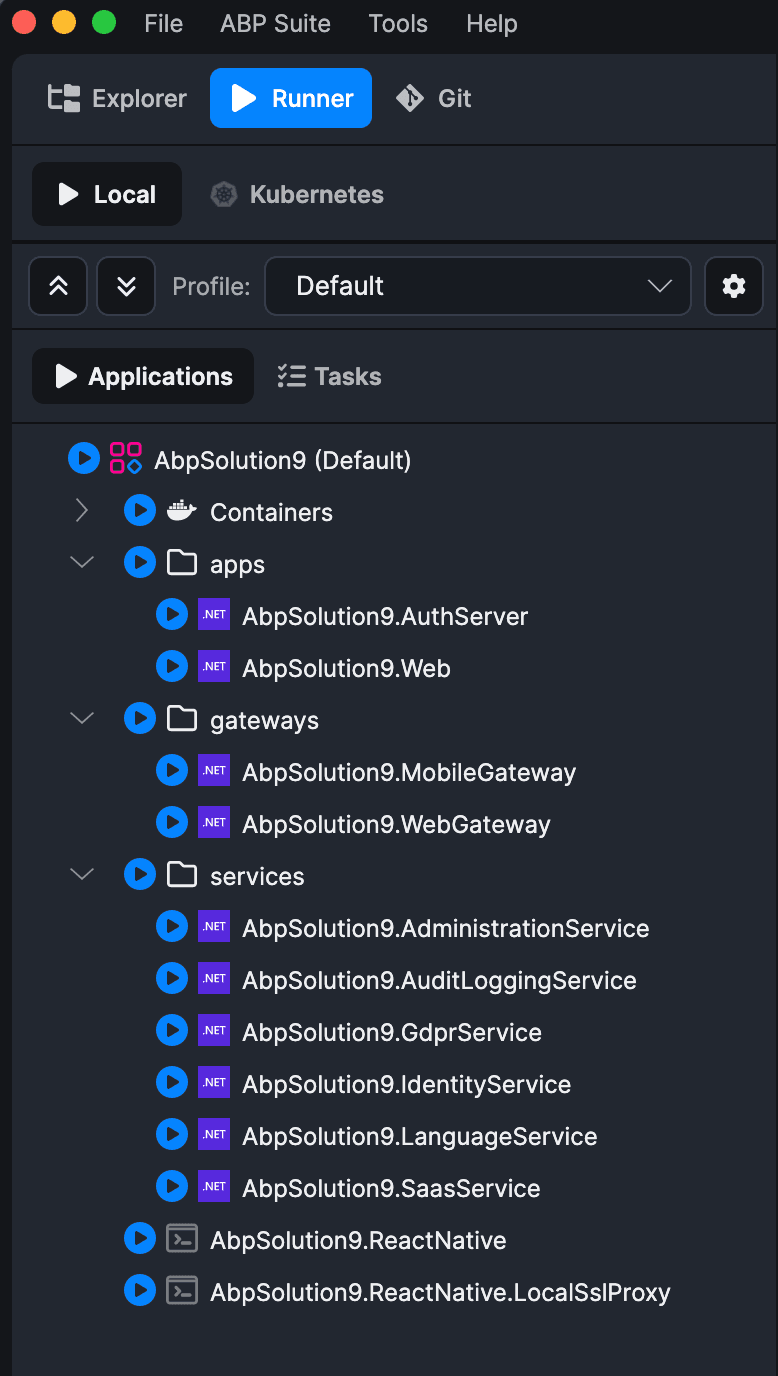Viewport: 778px width, 1376px height.
Task: Select the Containers label text
Action: click(271, 513)
